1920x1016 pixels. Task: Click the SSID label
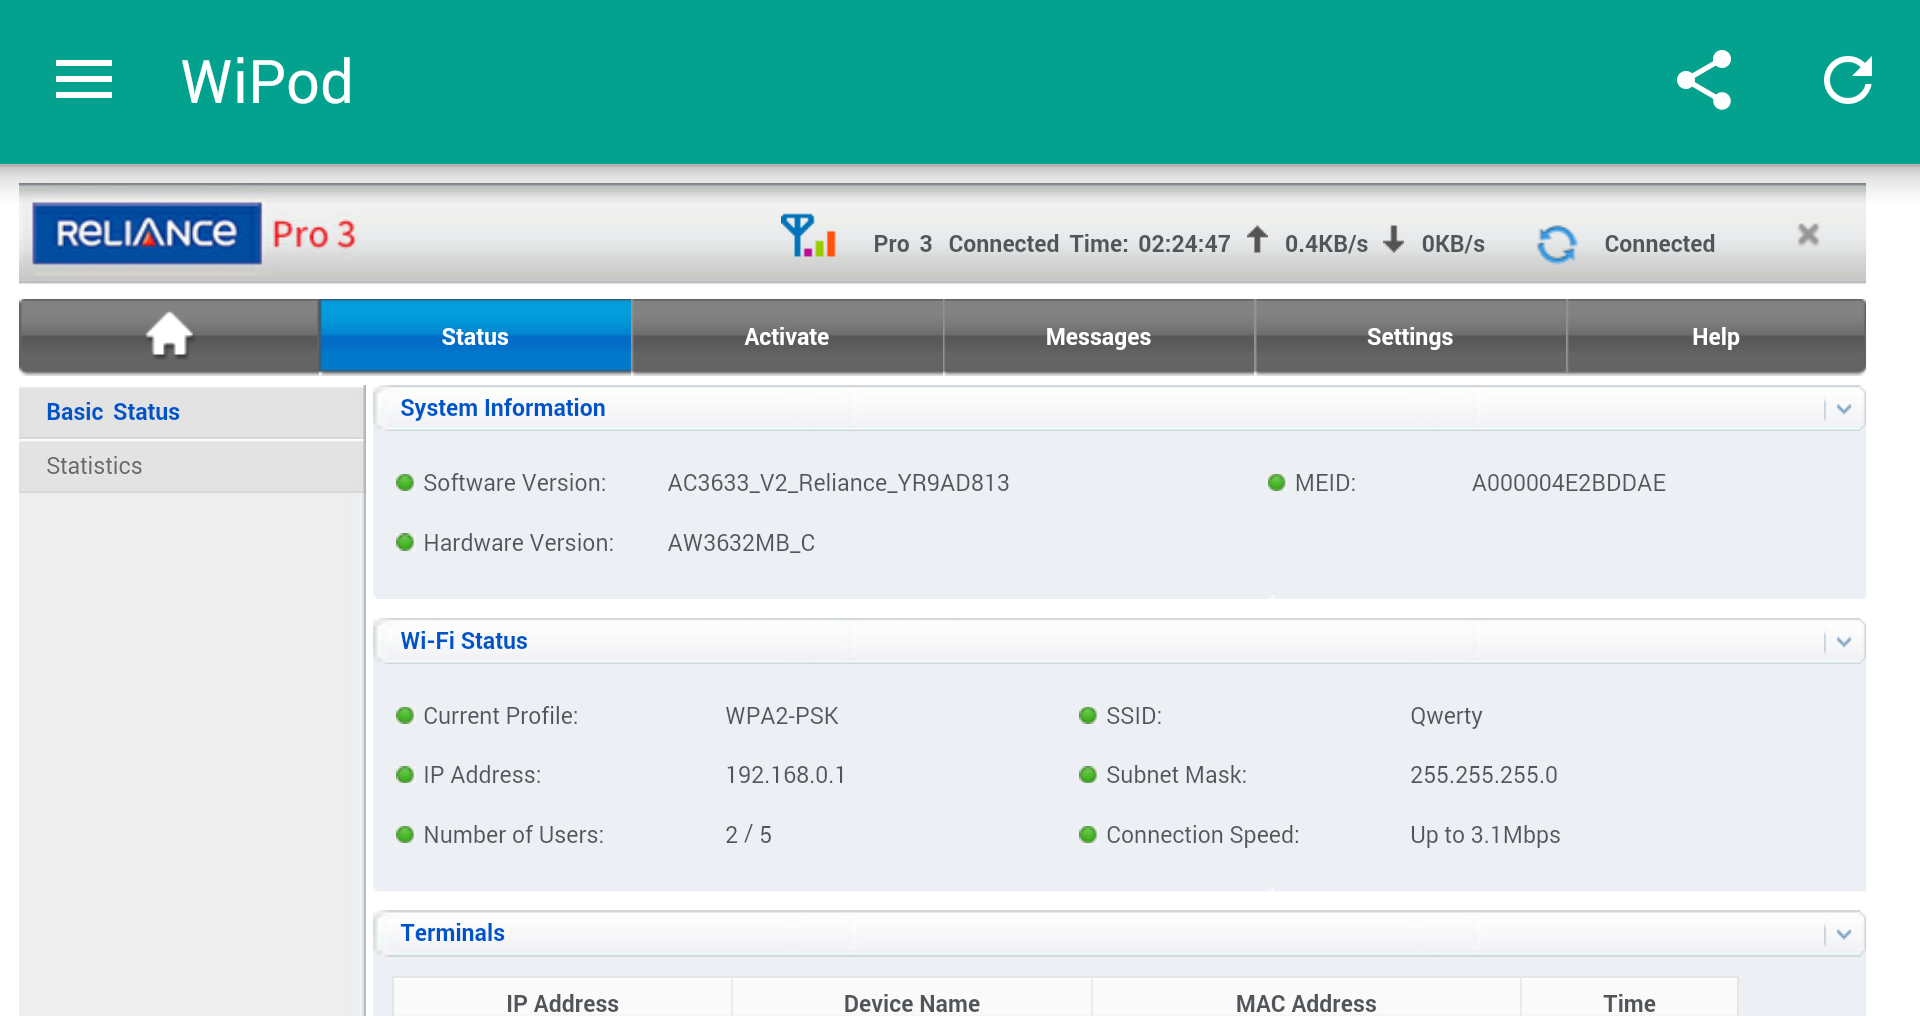click(1133, 716)
